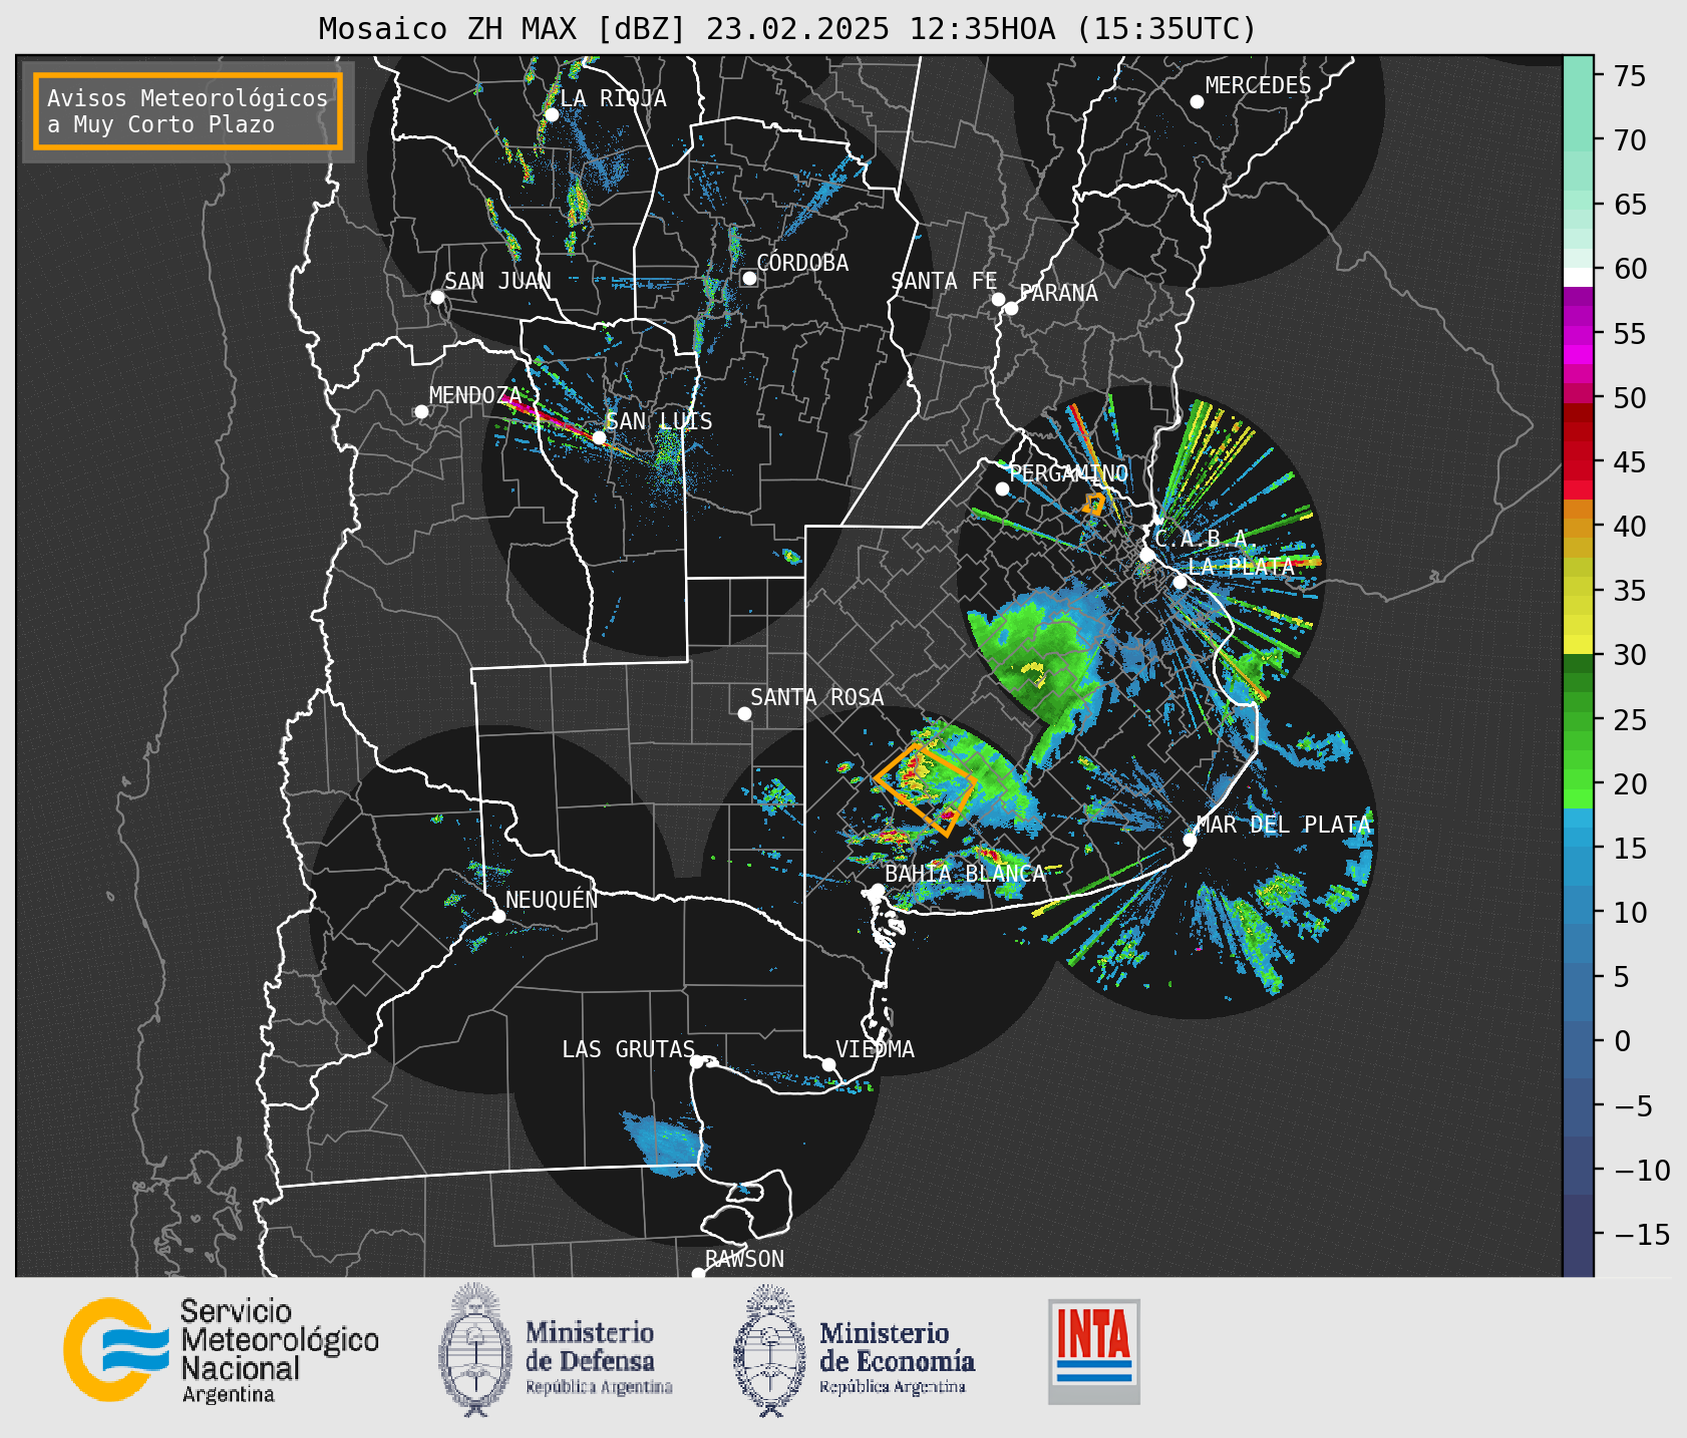Click the CÓRDOBA city marker dot
The image size is (1687, 1438).
click(x=749, y=278)
